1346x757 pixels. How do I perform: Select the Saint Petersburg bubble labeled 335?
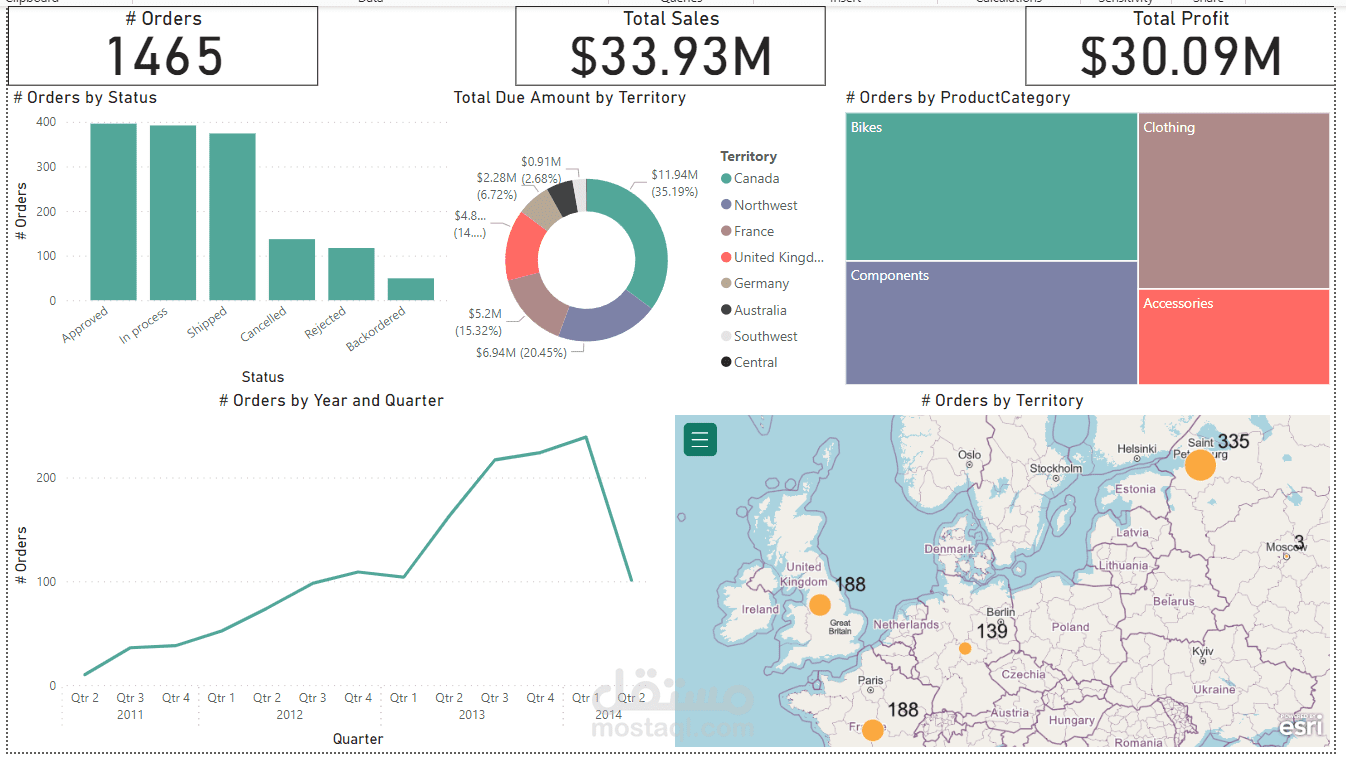pyautogui.click(x=1200, y=465)
